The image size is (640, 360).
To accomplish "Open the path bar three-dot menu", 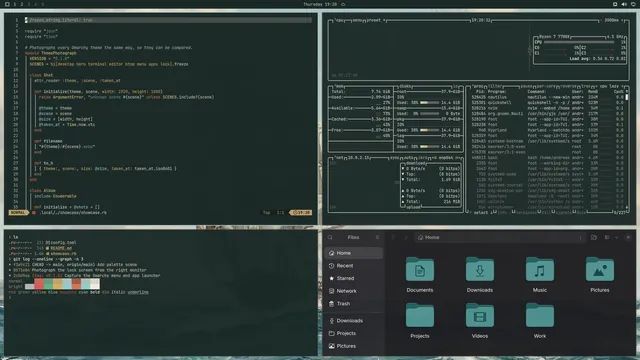I will (x=580, y=238).
